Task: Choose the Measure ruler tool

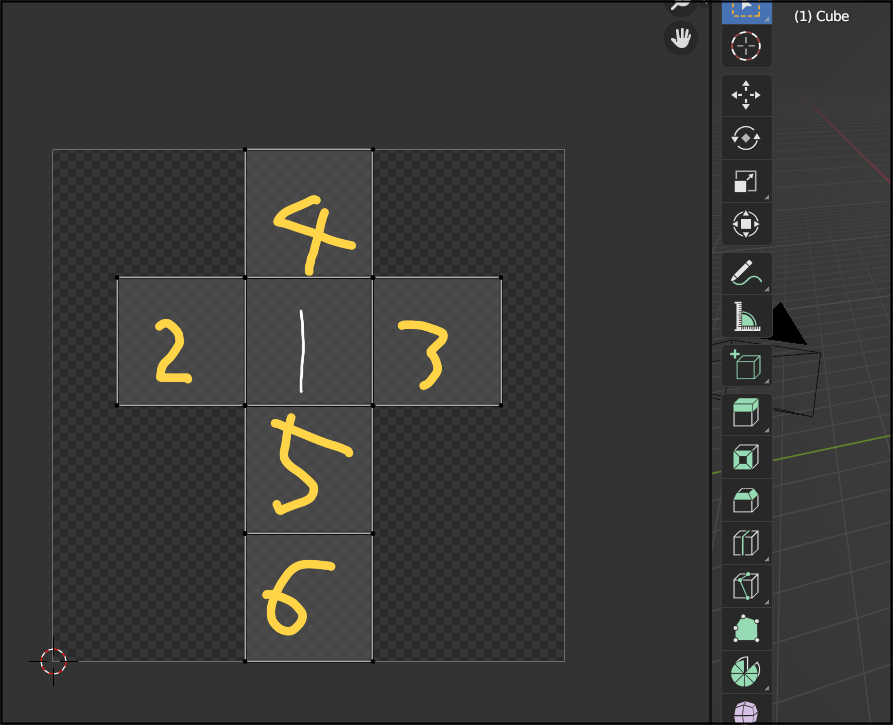Action: (x=747, y=316)
